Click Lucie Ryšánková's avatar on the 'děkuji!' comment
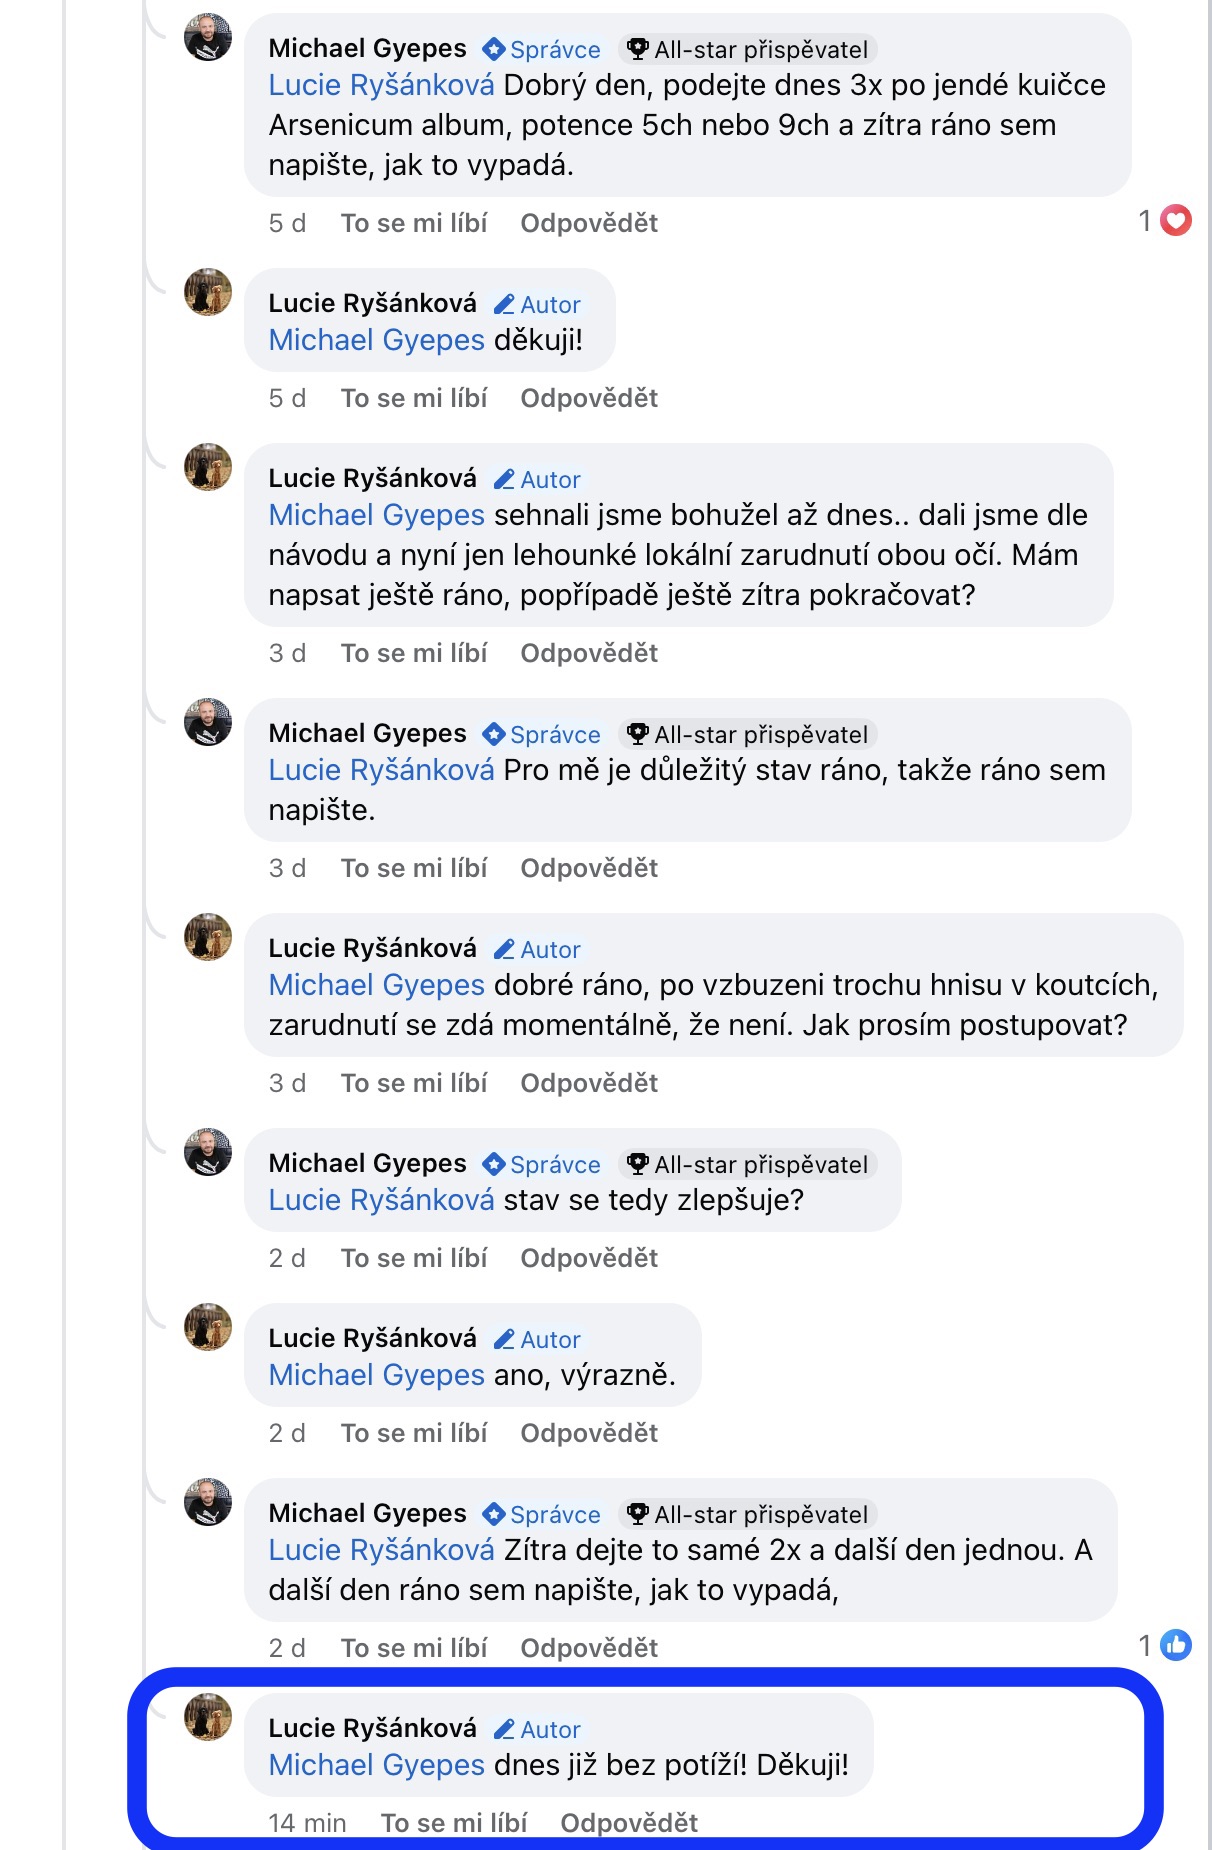 (x=208, y=292)
